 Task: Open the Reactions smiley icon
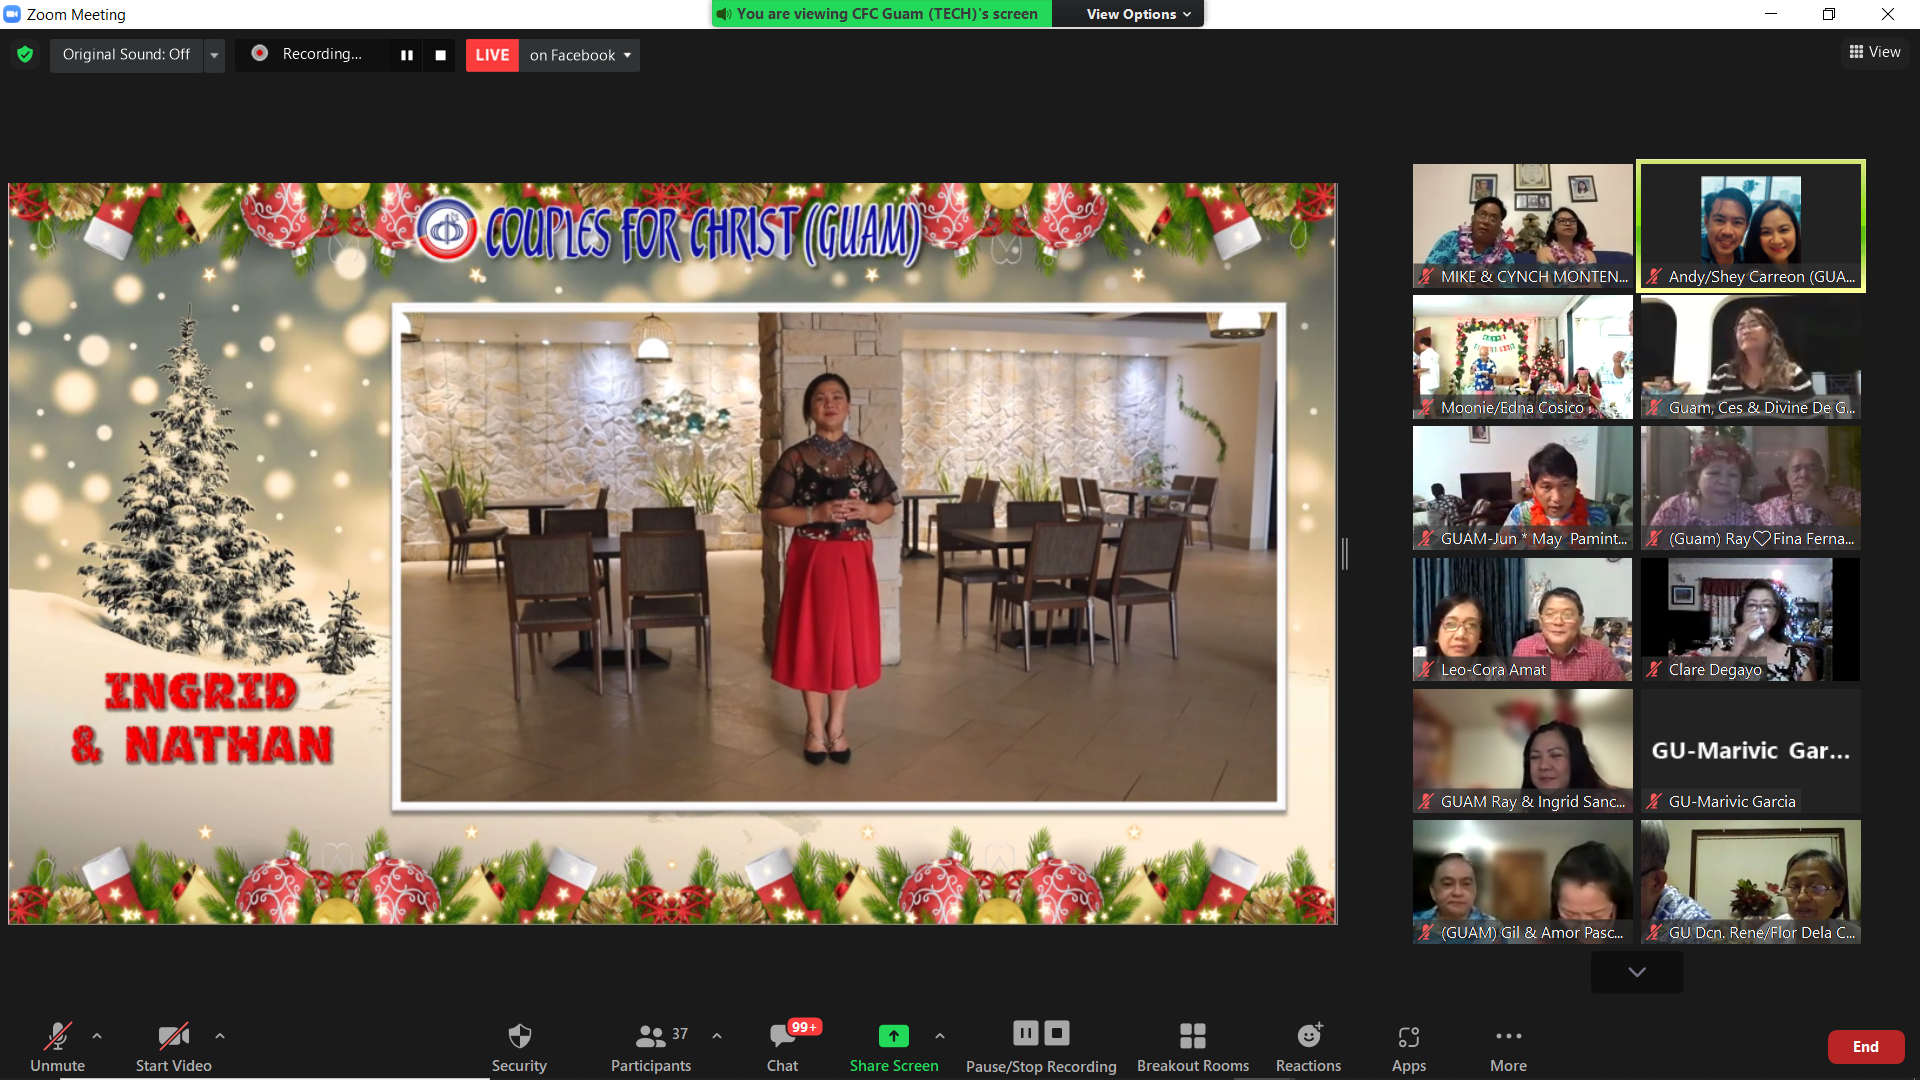pyautogui.click(x=1309, y=1036)
